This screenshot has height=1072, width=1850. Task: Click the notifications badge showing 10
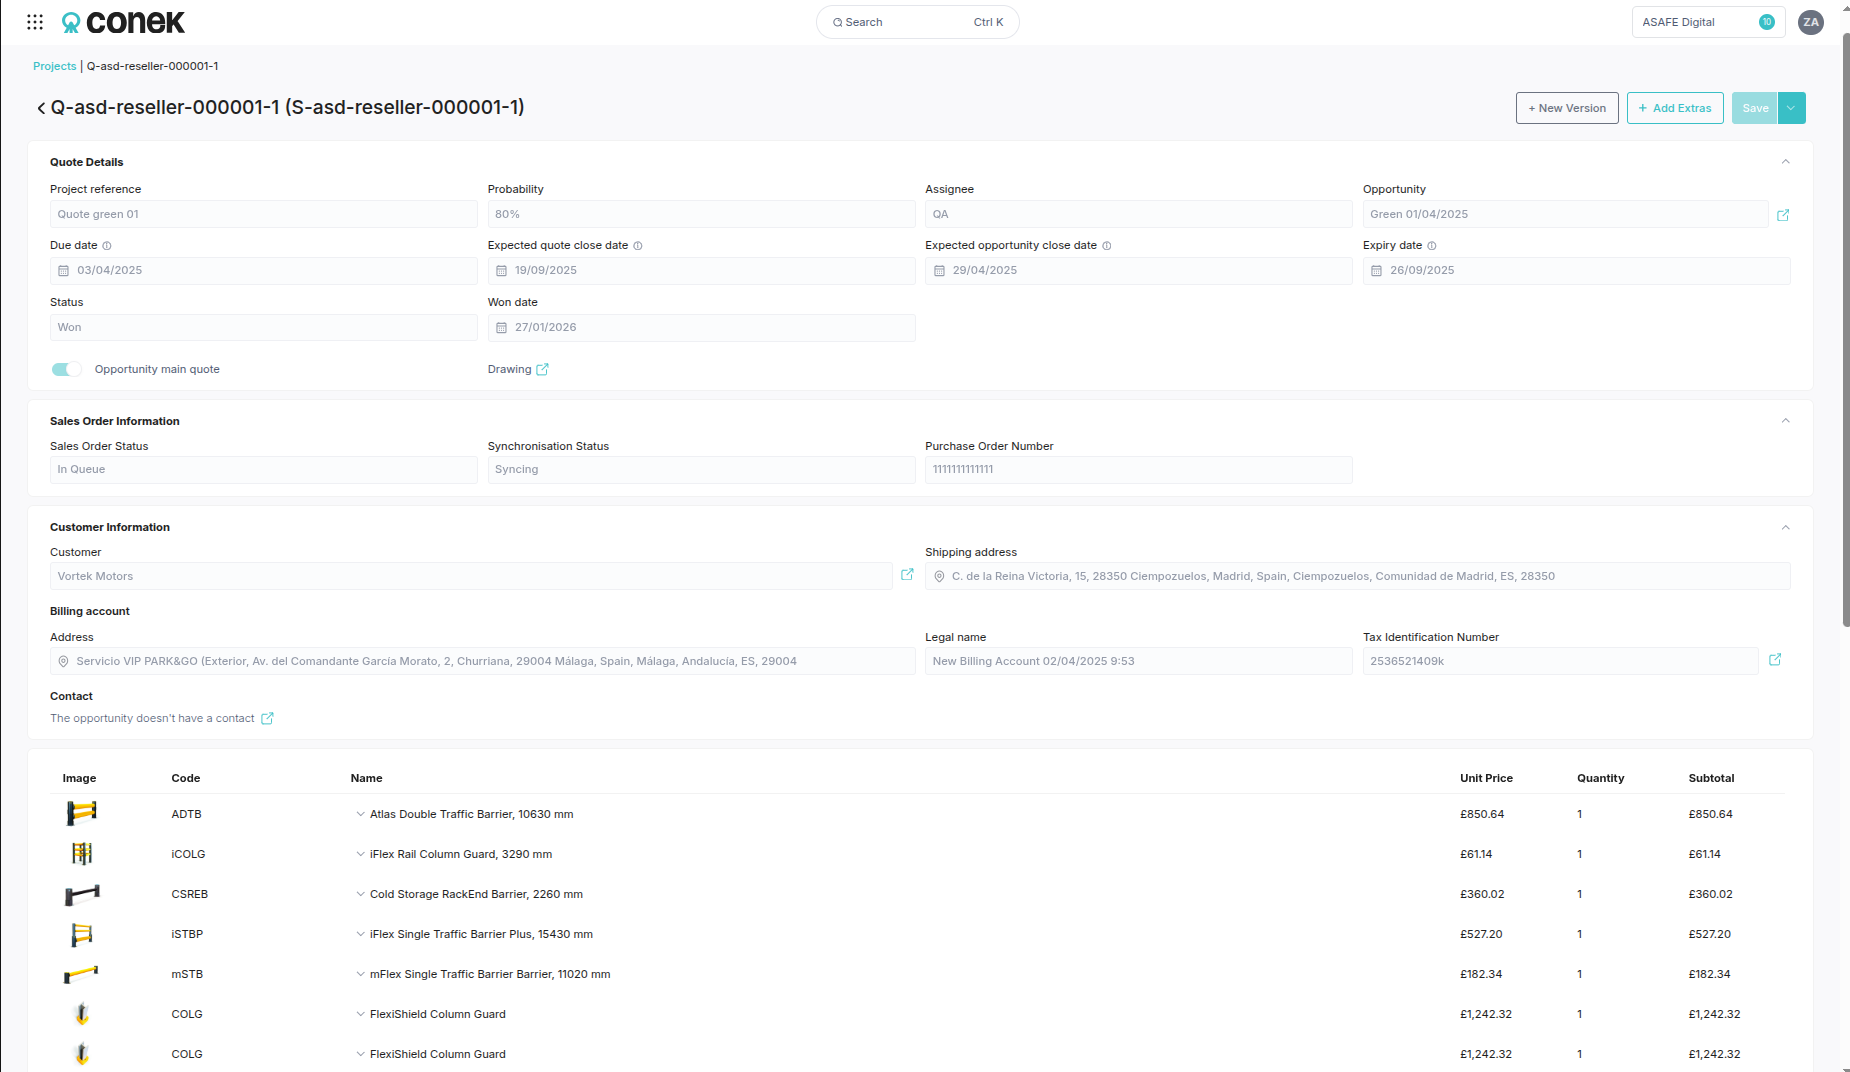(1767, 22)
